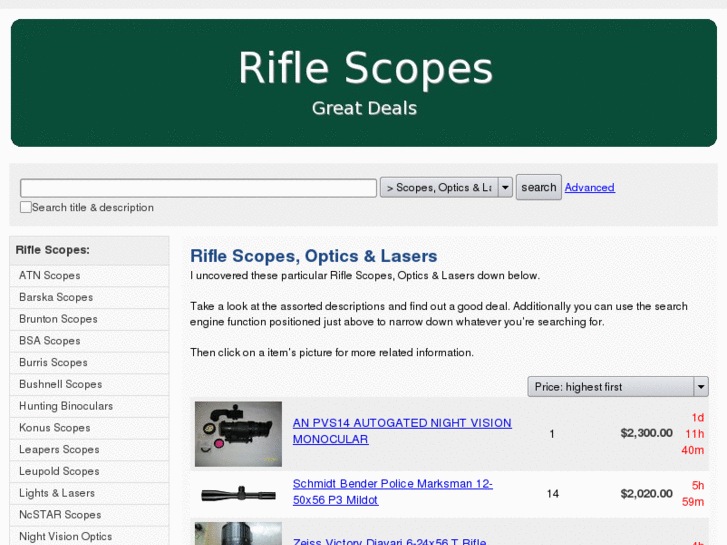This screenshot has width=727, height=545.
Task: Click the Schmidt Bender scope thumbnail image
Action: 238,493
